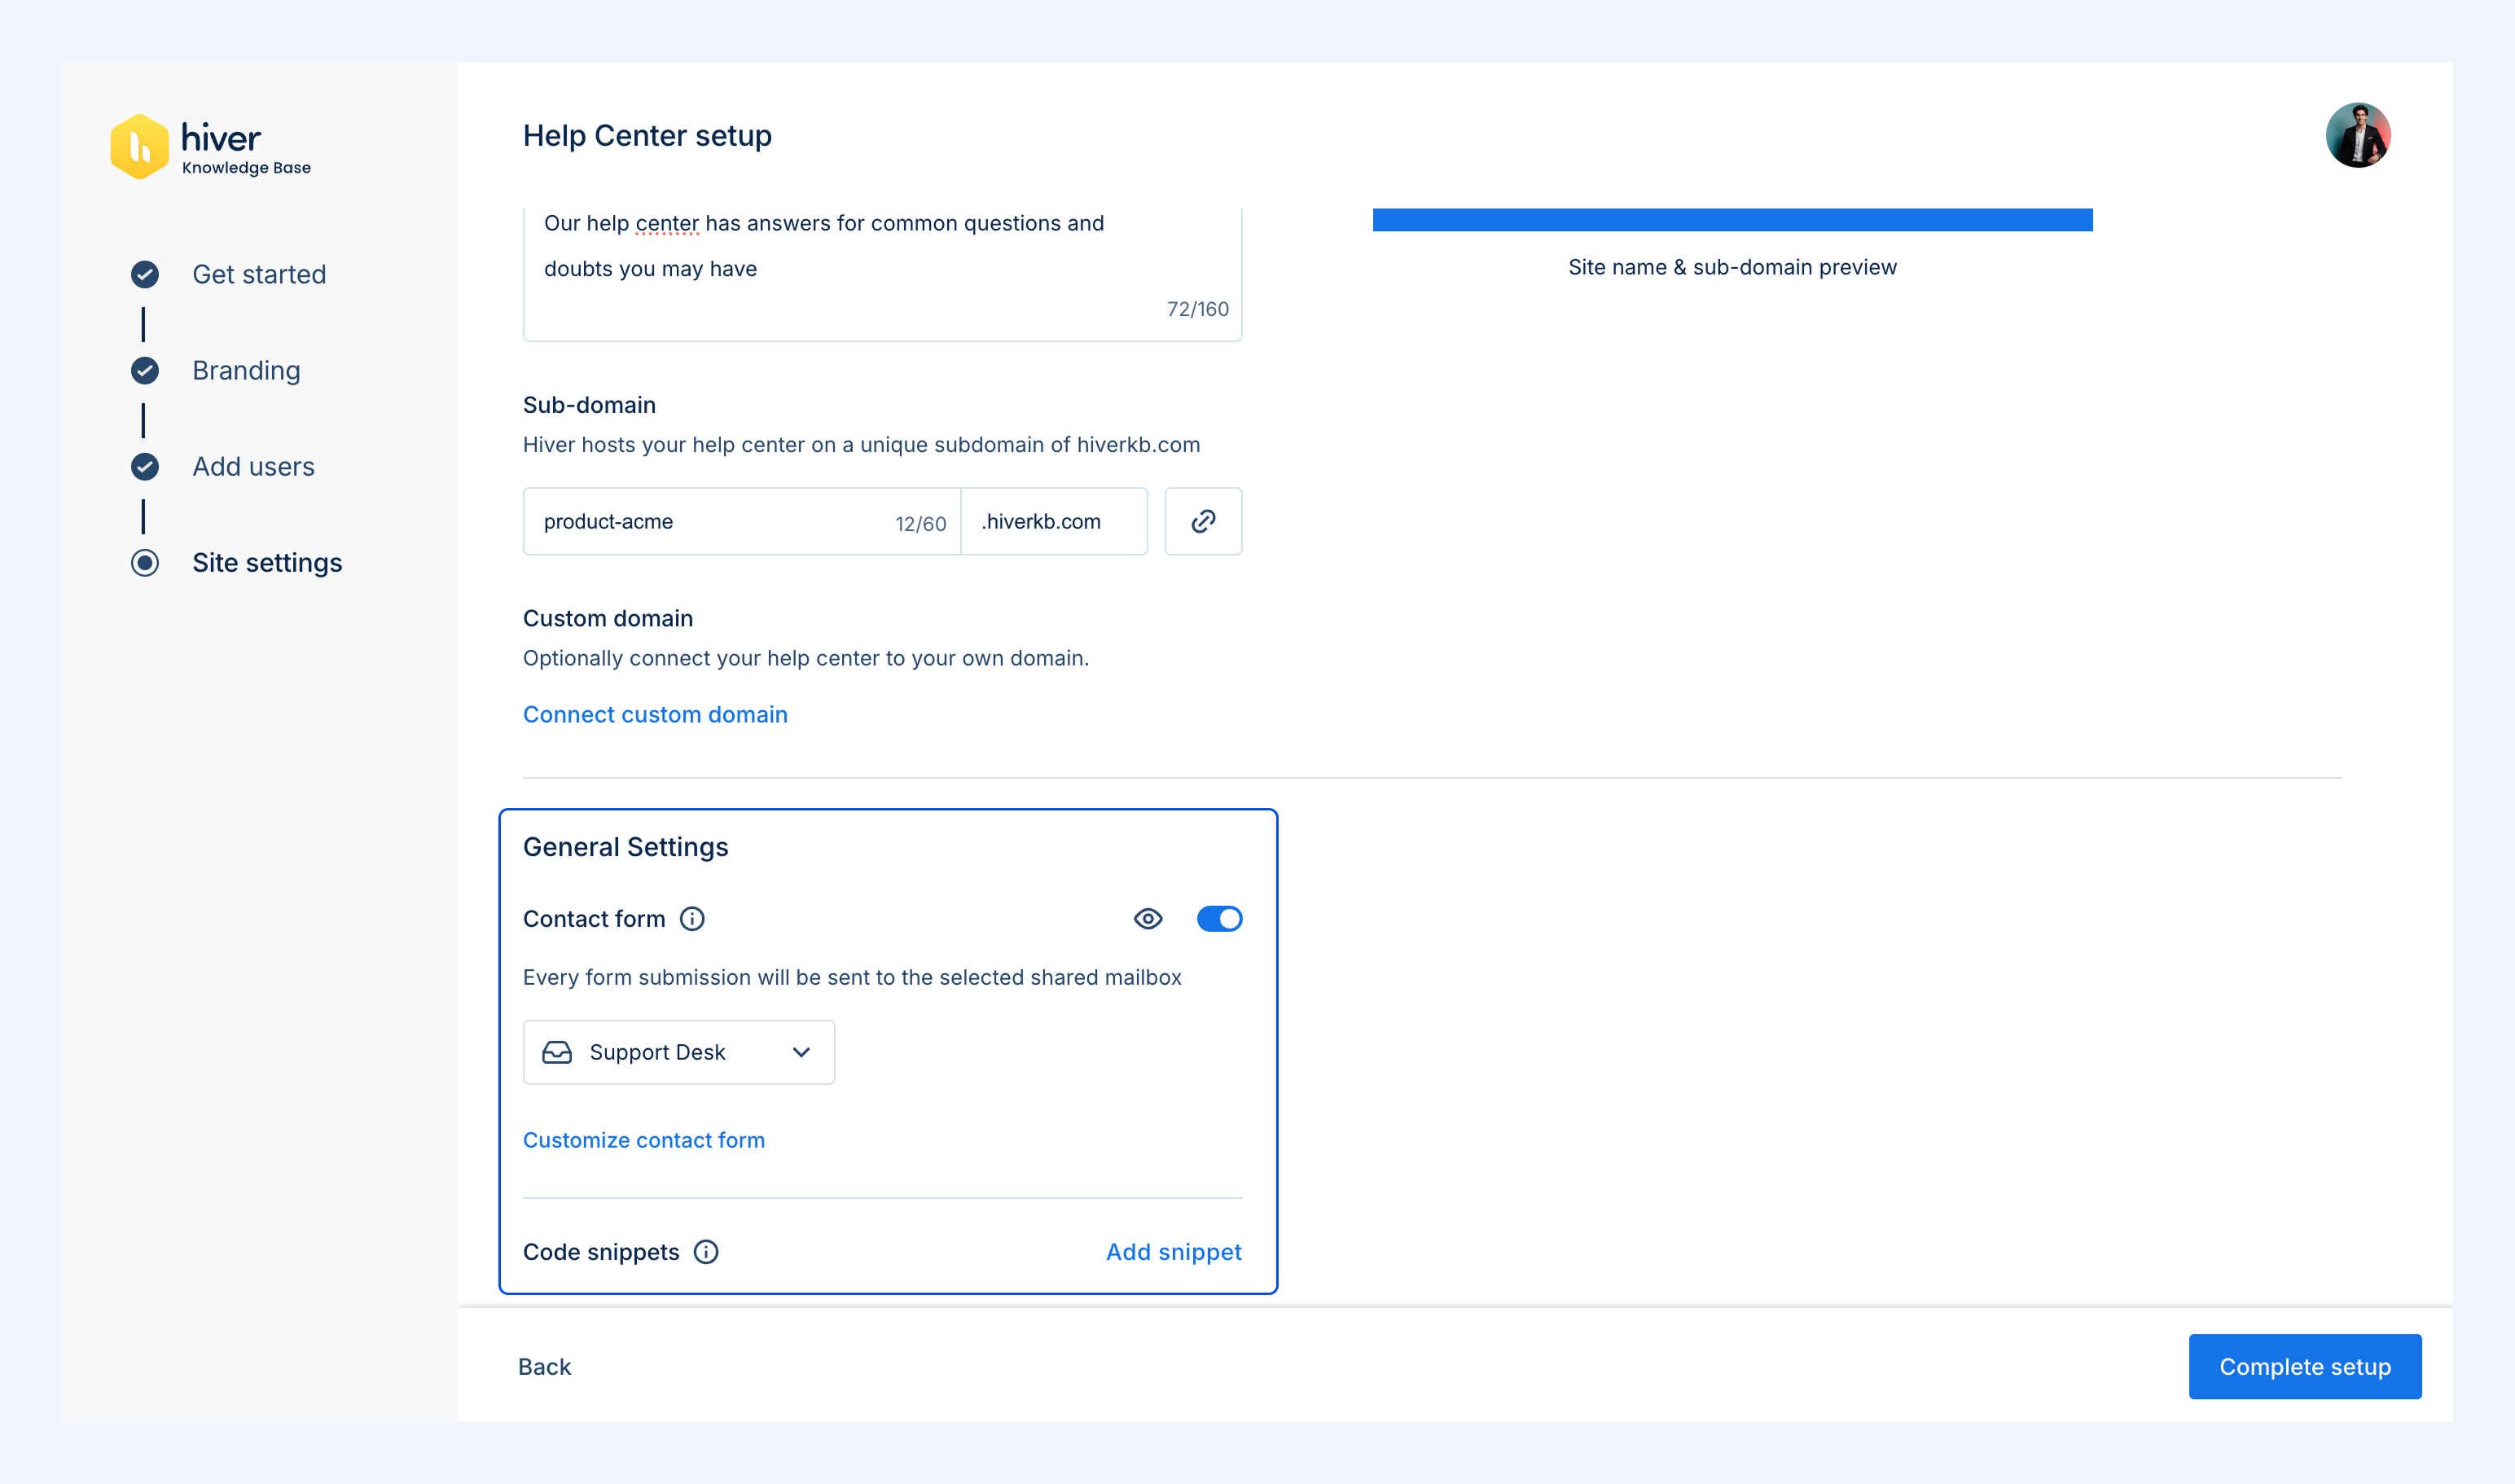Image resolution: width=2515 pixels, height=1484 pixels.
Task: Click the Sub-domain section label
Action: click(589, 405)
